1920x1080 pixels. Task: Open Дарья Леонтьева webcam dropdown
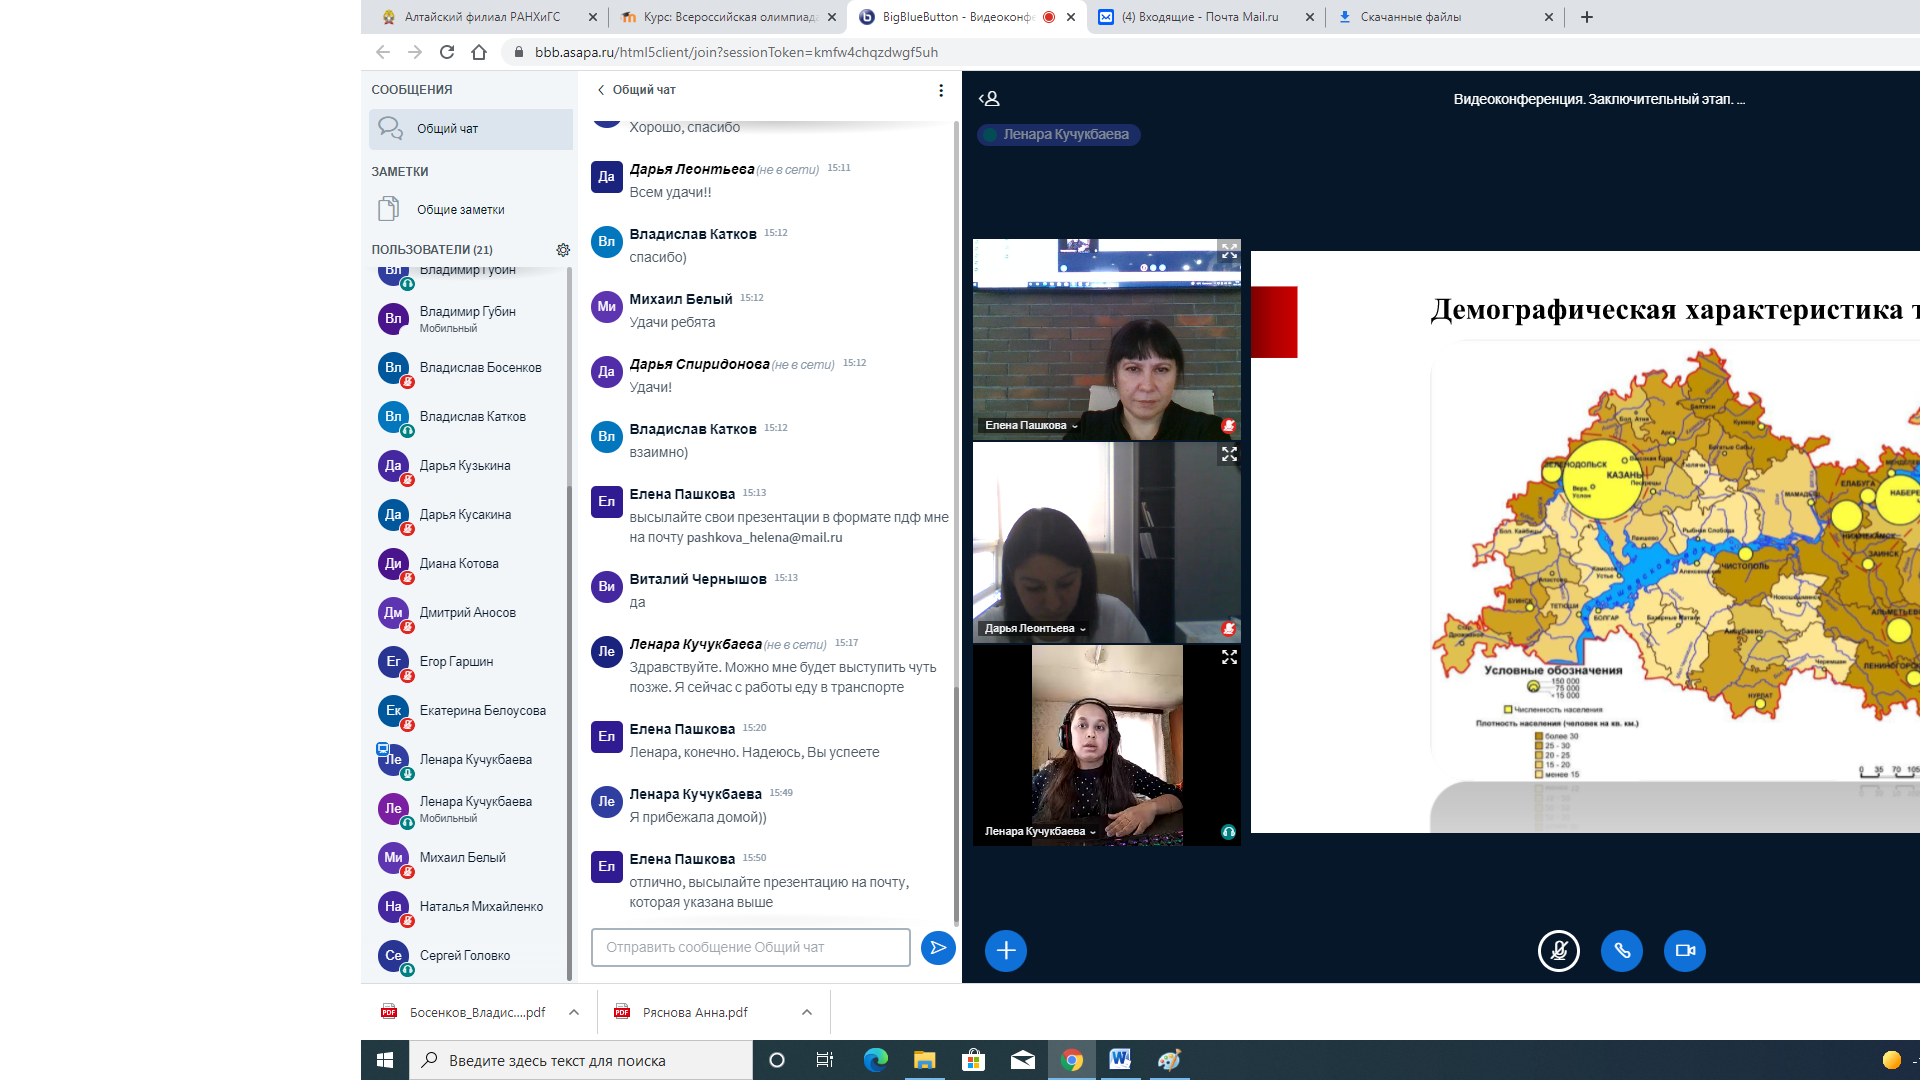pyautogui.click(x=1035, y=629)
